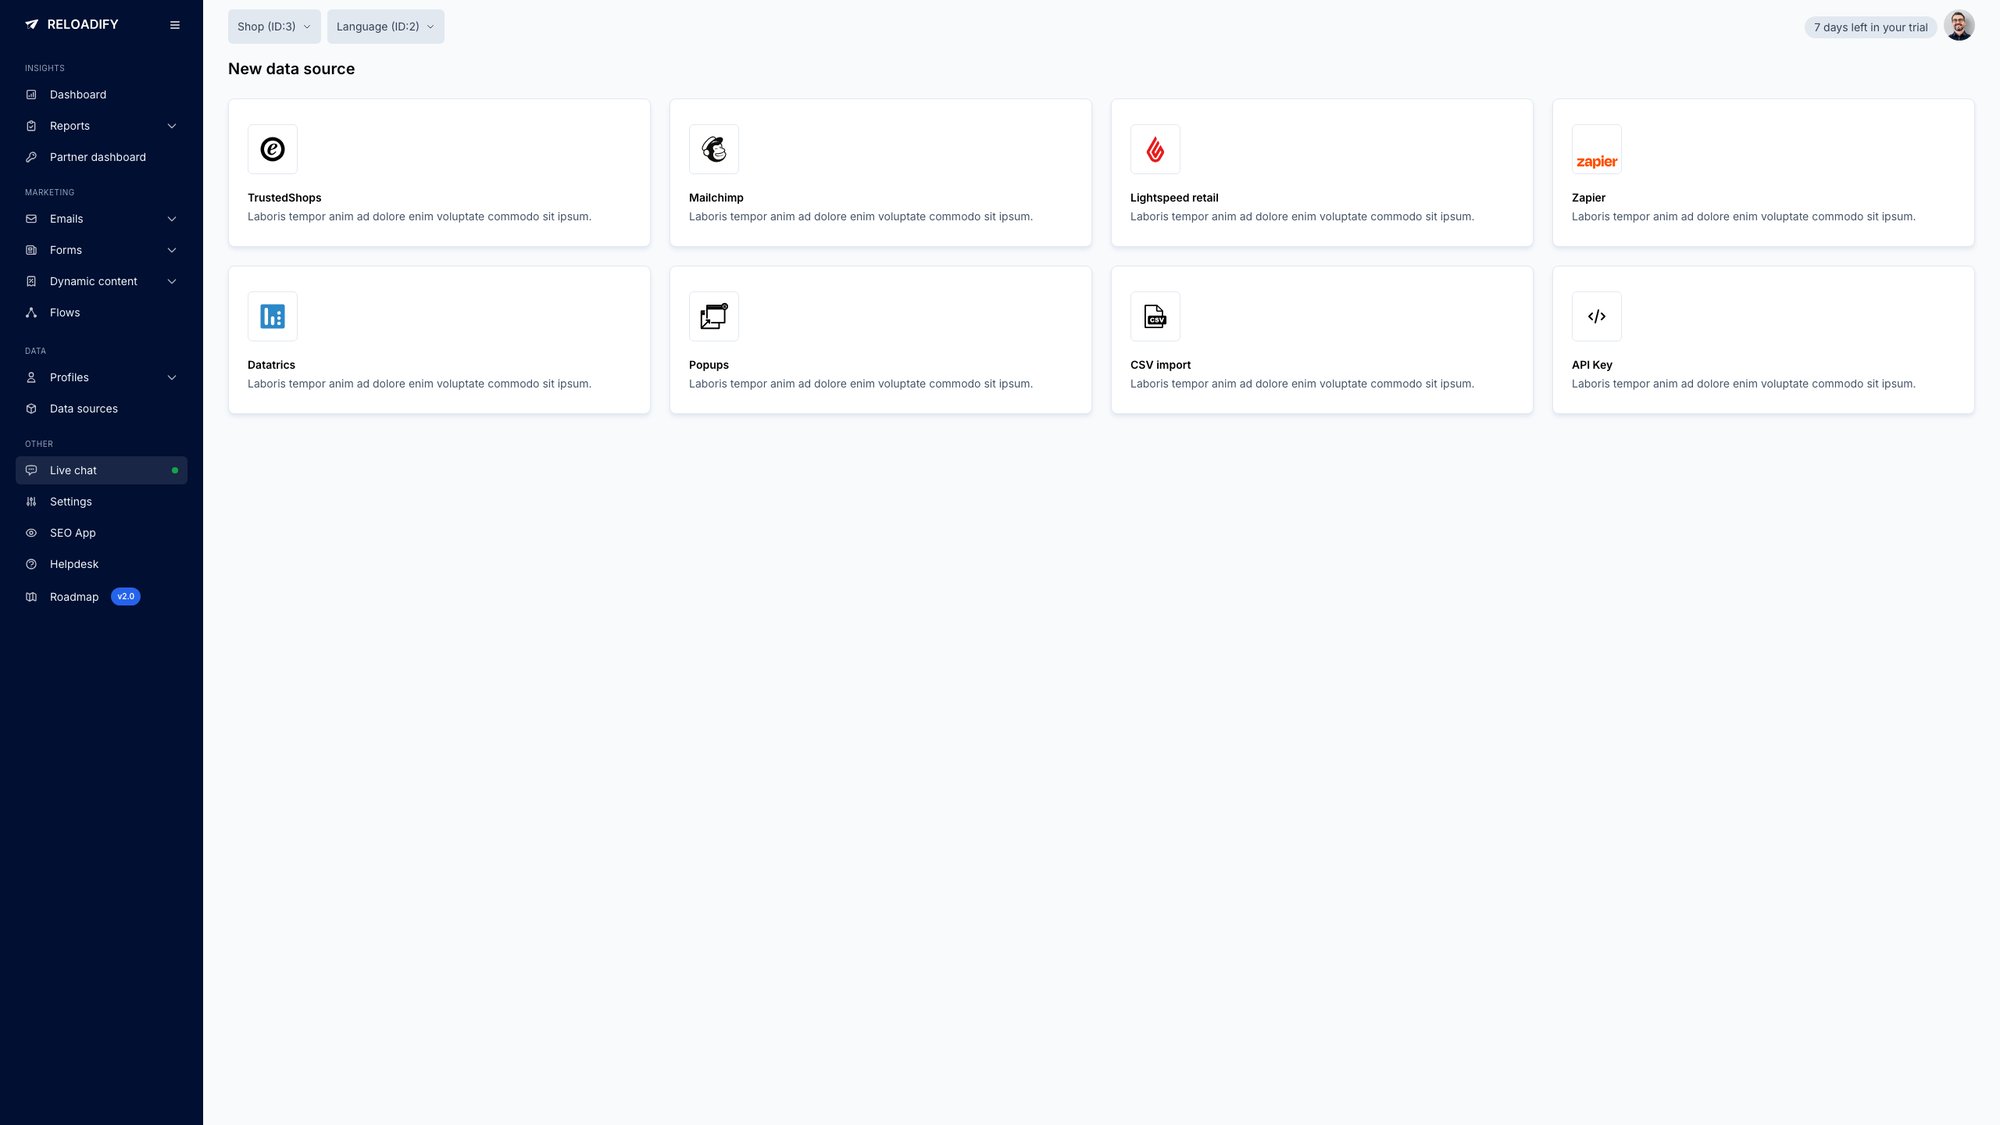
Task: Switch to the Dashboard page
Action: pyautogui.click(x=78, y=94)
